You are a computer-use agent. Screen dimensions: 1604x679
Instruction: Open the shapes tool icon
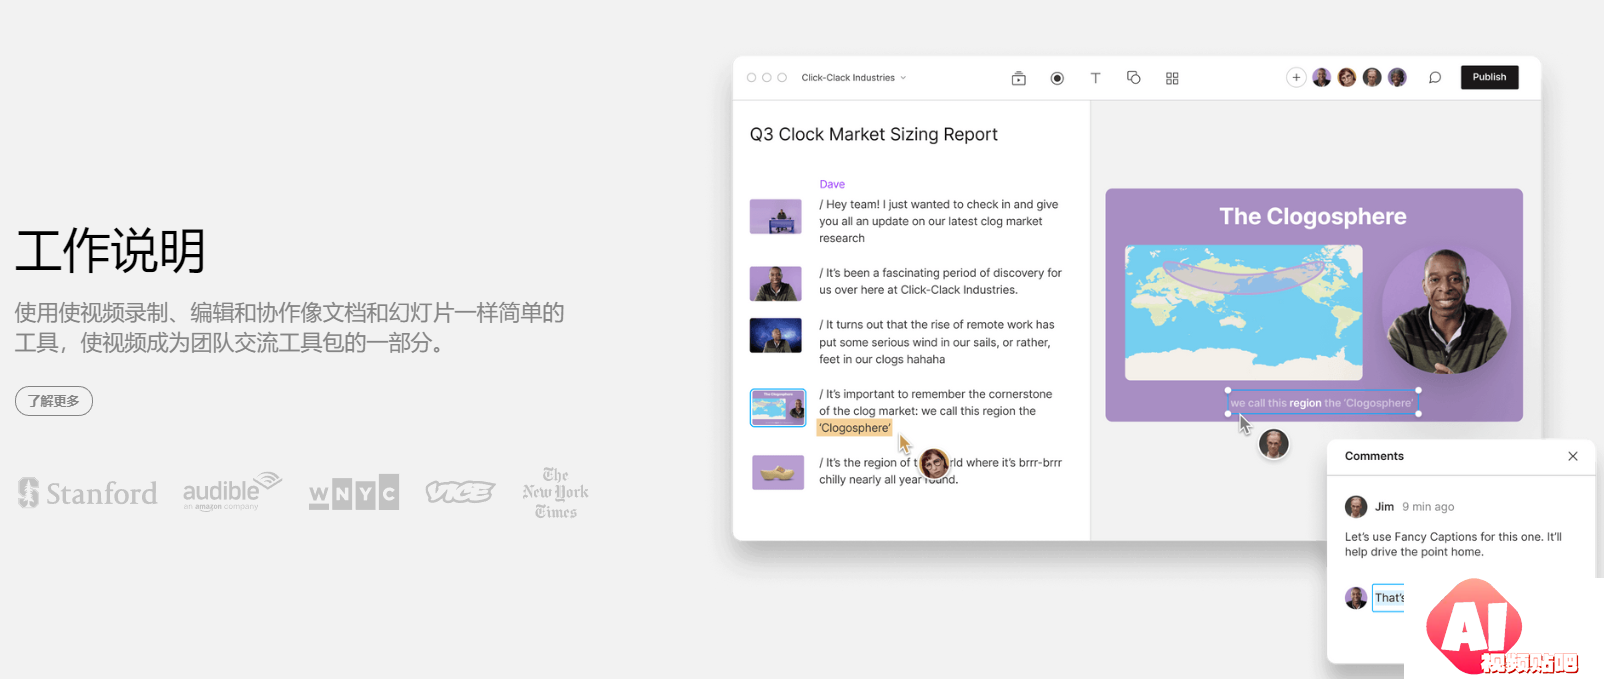(x=1133, y=78)
